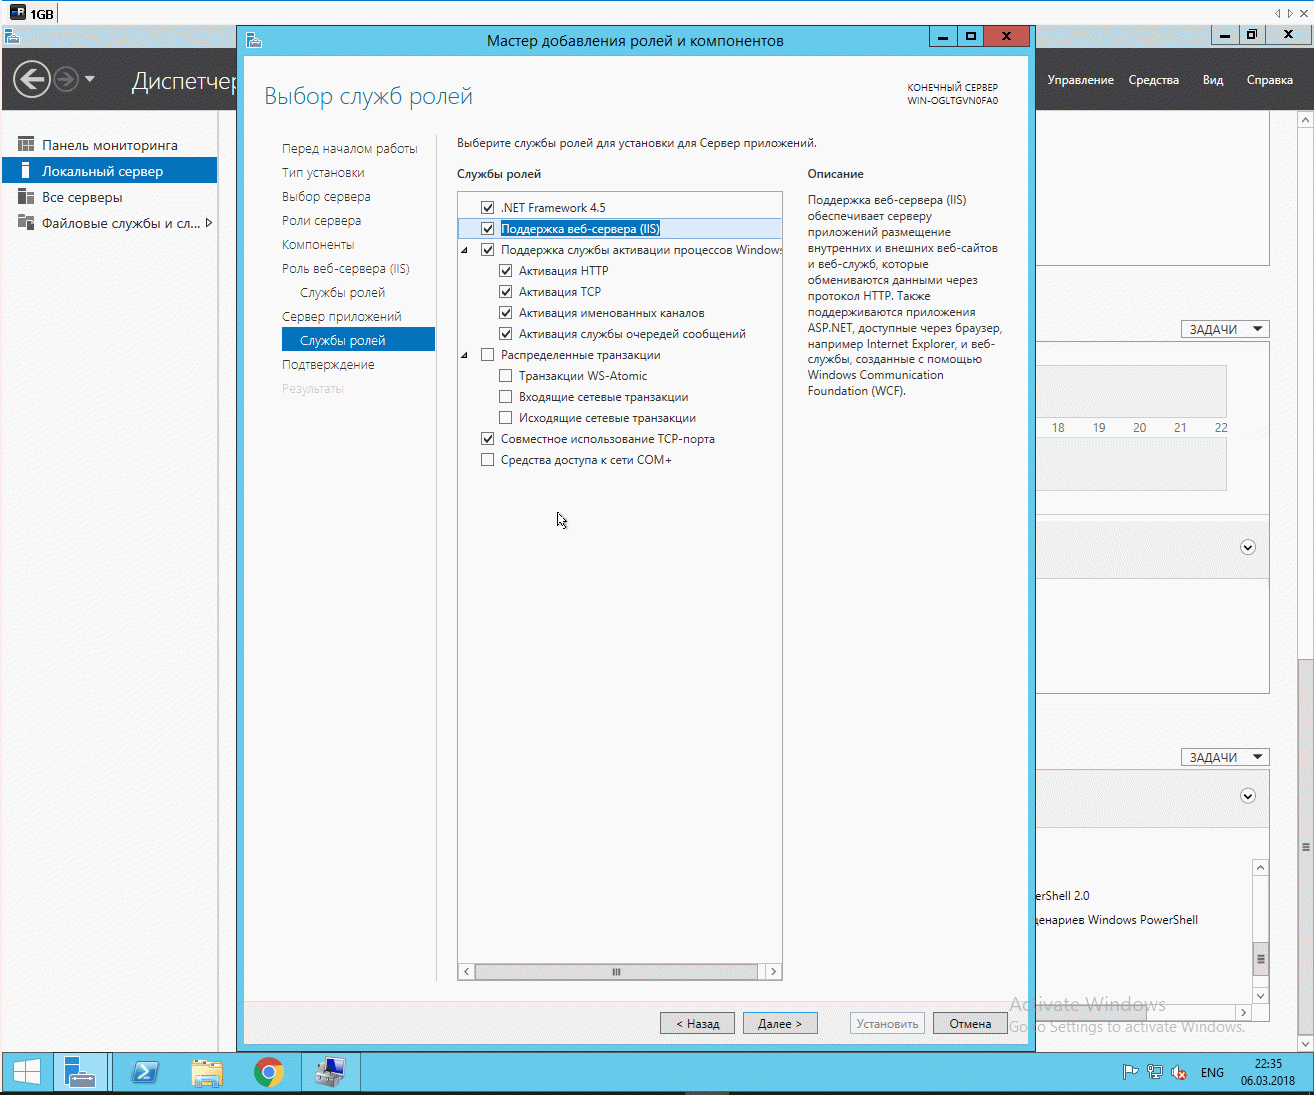Enable Исходящие сетевые транзакции
Viewport: 1314px width, 1095px height.
[x=506, y=418]
